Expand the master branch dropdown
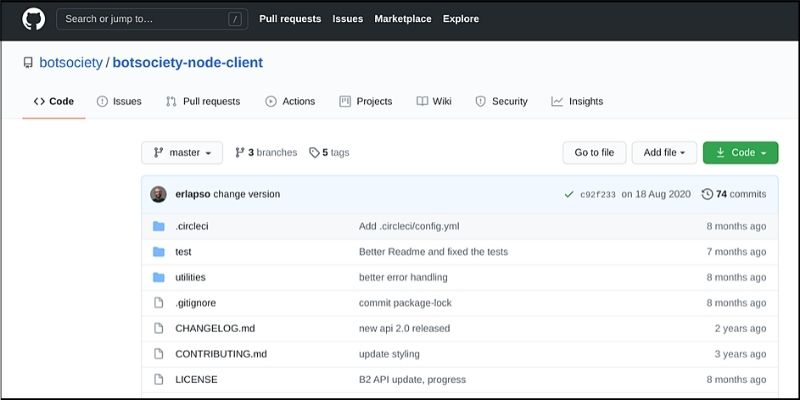The image size is (800, 400). coord(182,153)
